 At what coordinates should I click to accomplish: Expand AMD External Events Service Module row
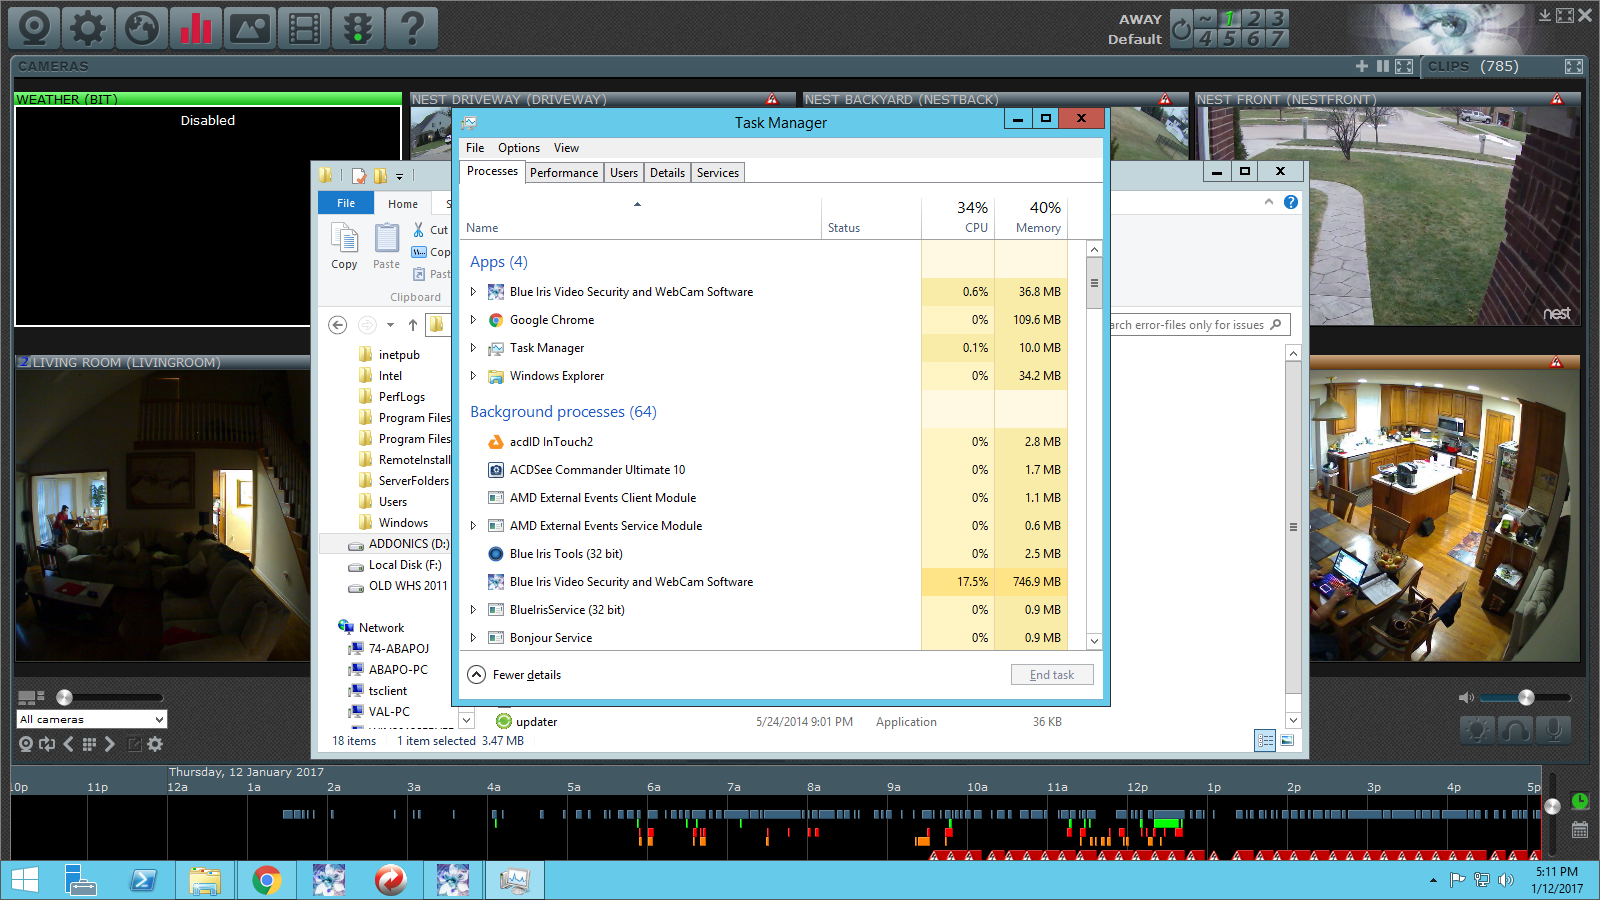pyautogui.click(x=473, y=526)
